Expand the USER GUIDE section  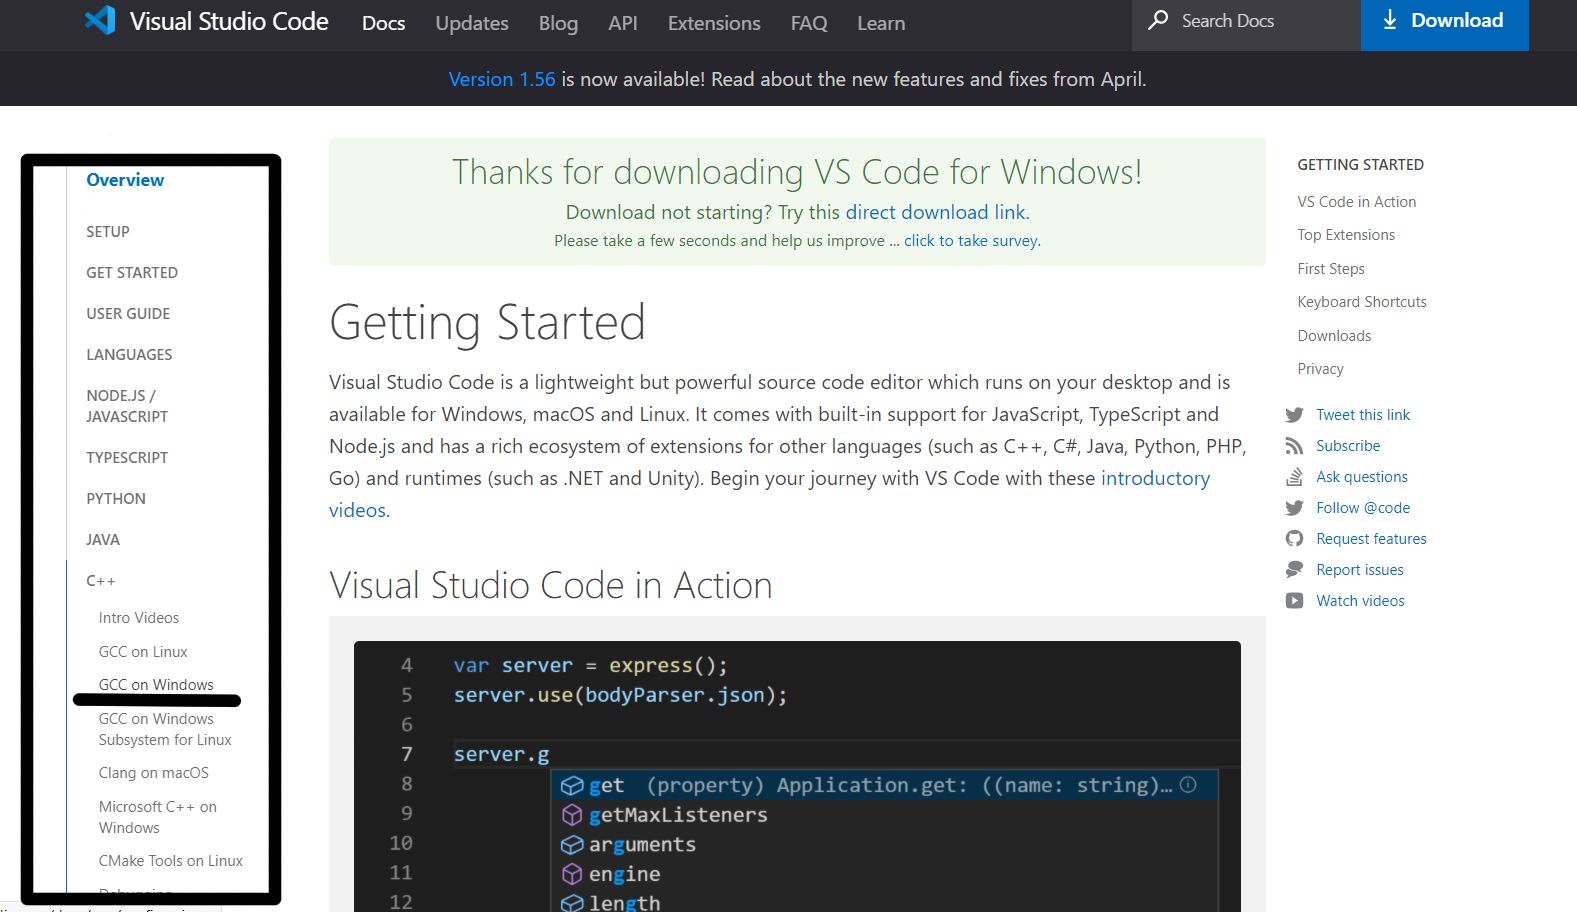128,314
